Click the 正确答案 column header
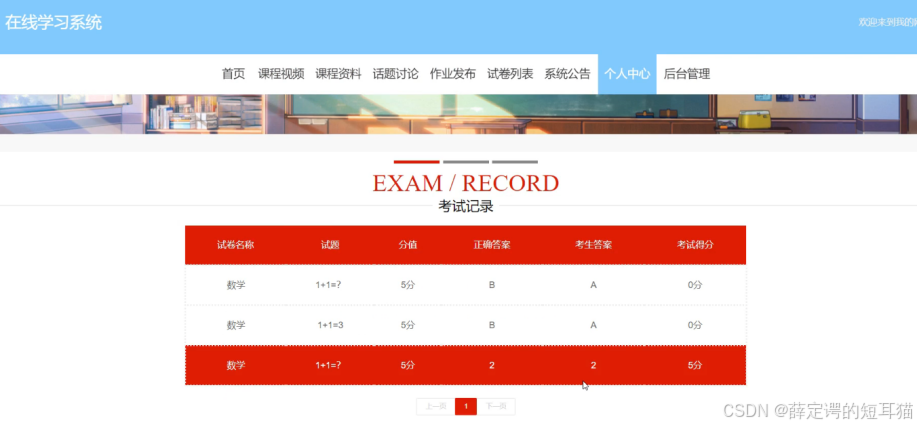917x426 pixels. point(492,245)
